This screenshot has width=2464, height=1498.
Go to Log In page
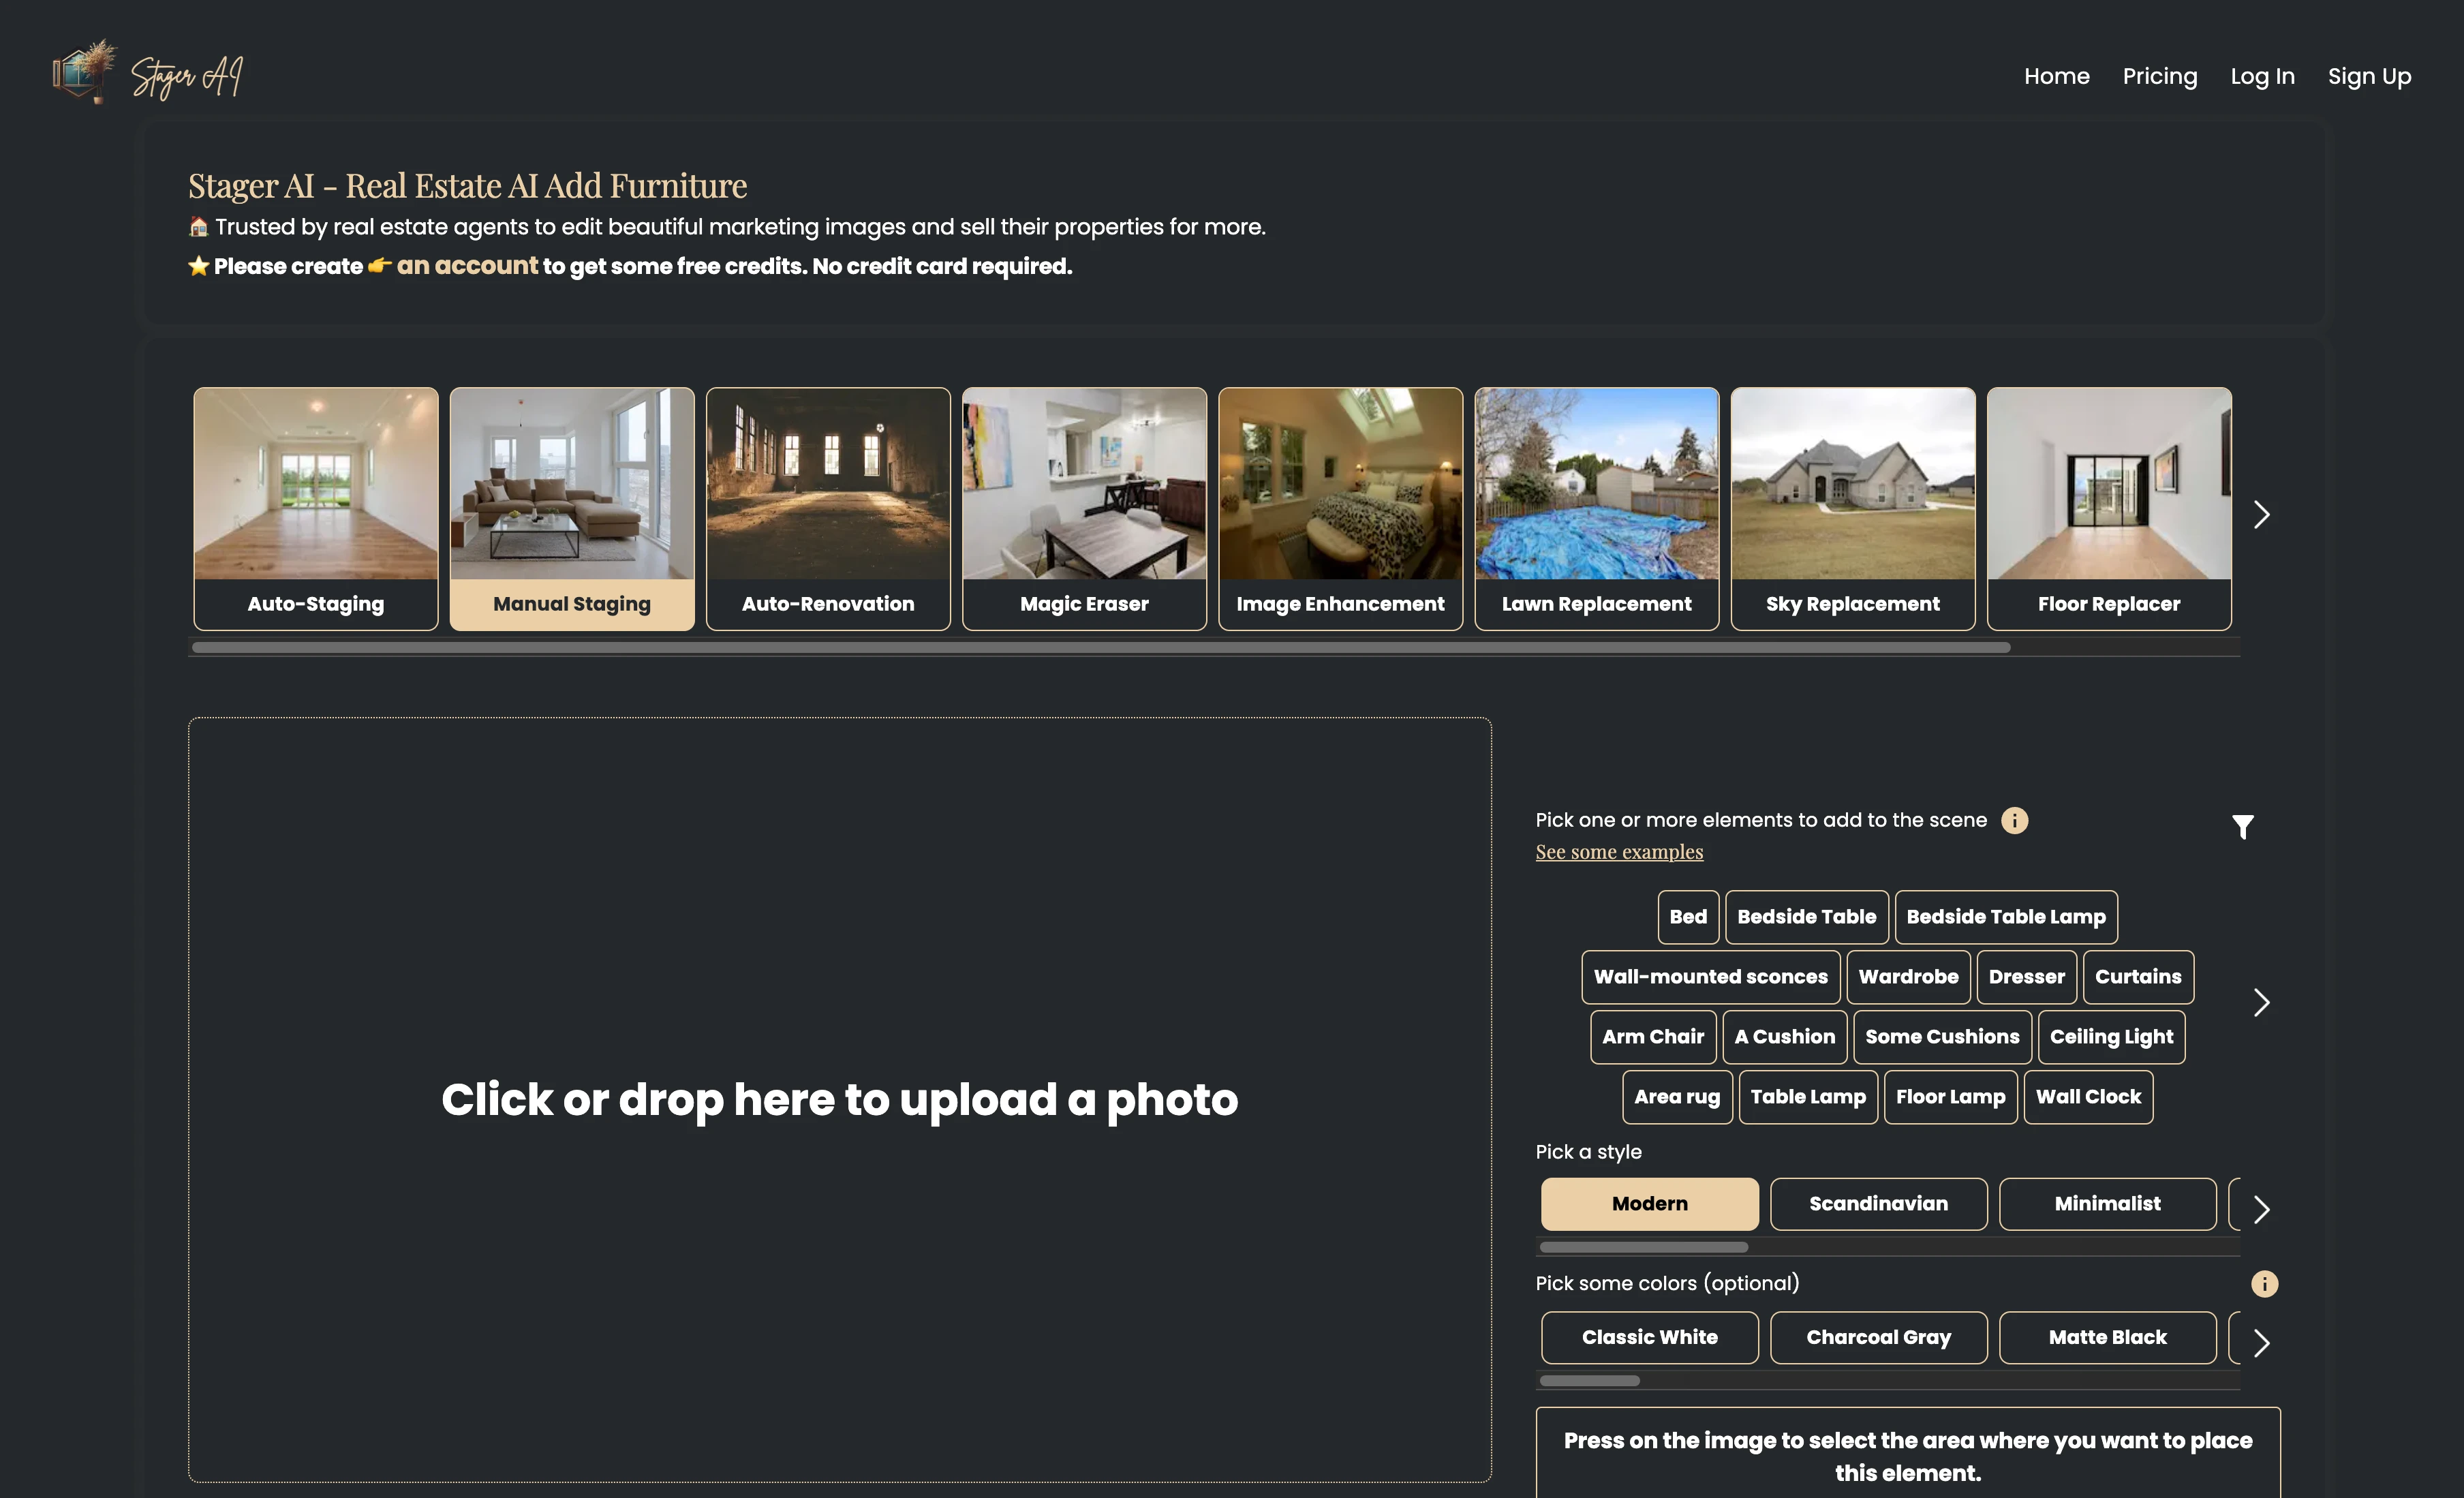2262,77
